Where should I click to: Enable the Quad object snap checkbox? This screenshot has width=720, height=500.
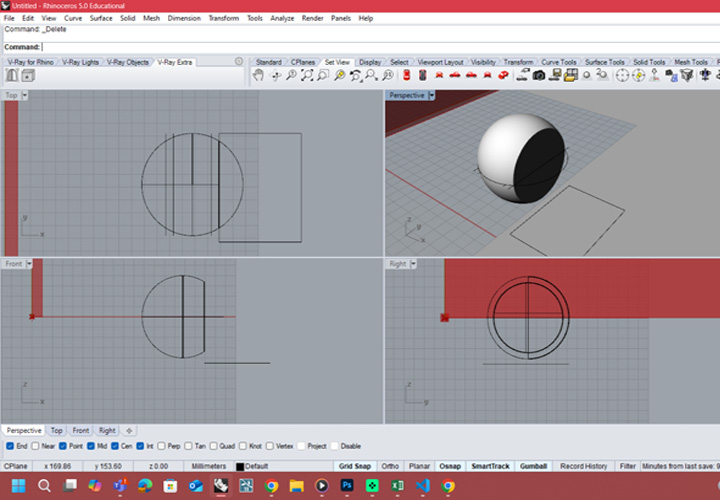coord(213,446)
